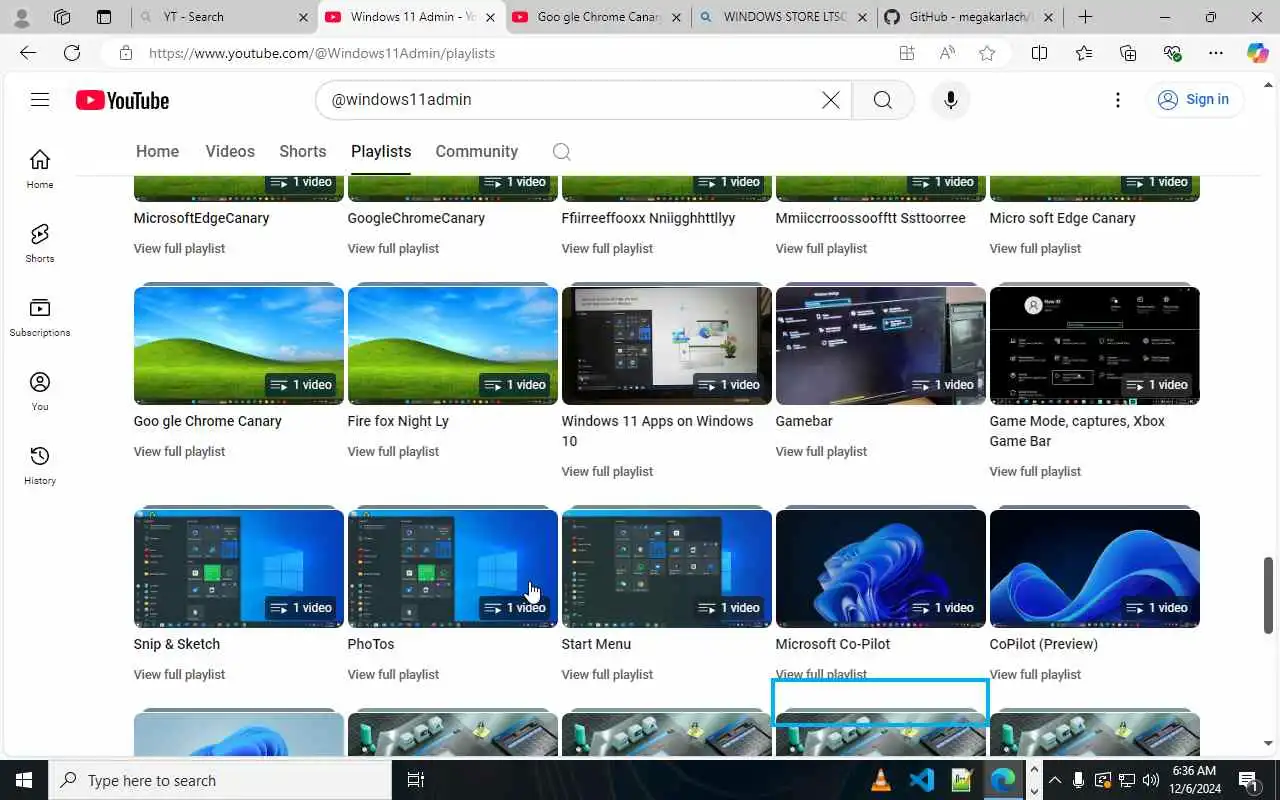Click the YouTube search magnifier button
1280x800 pixels.
tap(883, 100)
